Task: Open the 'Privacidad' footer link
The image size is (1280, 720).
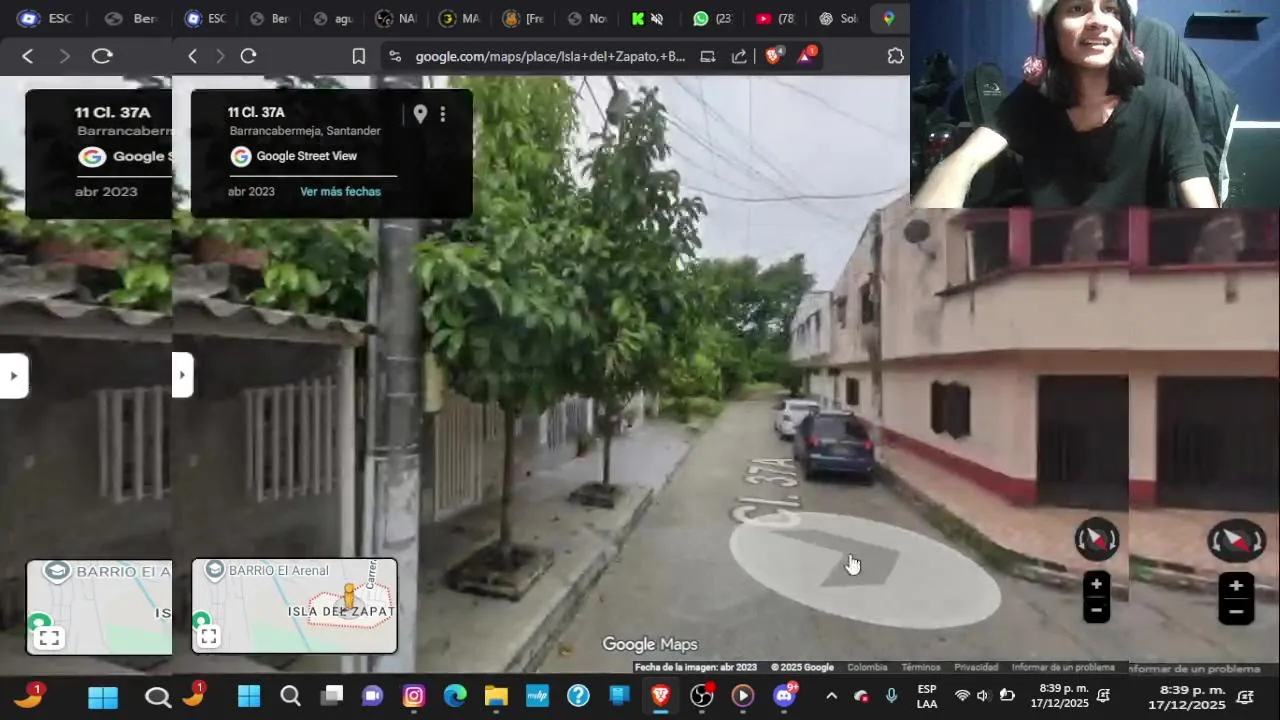Action: [x=976, y=667]
